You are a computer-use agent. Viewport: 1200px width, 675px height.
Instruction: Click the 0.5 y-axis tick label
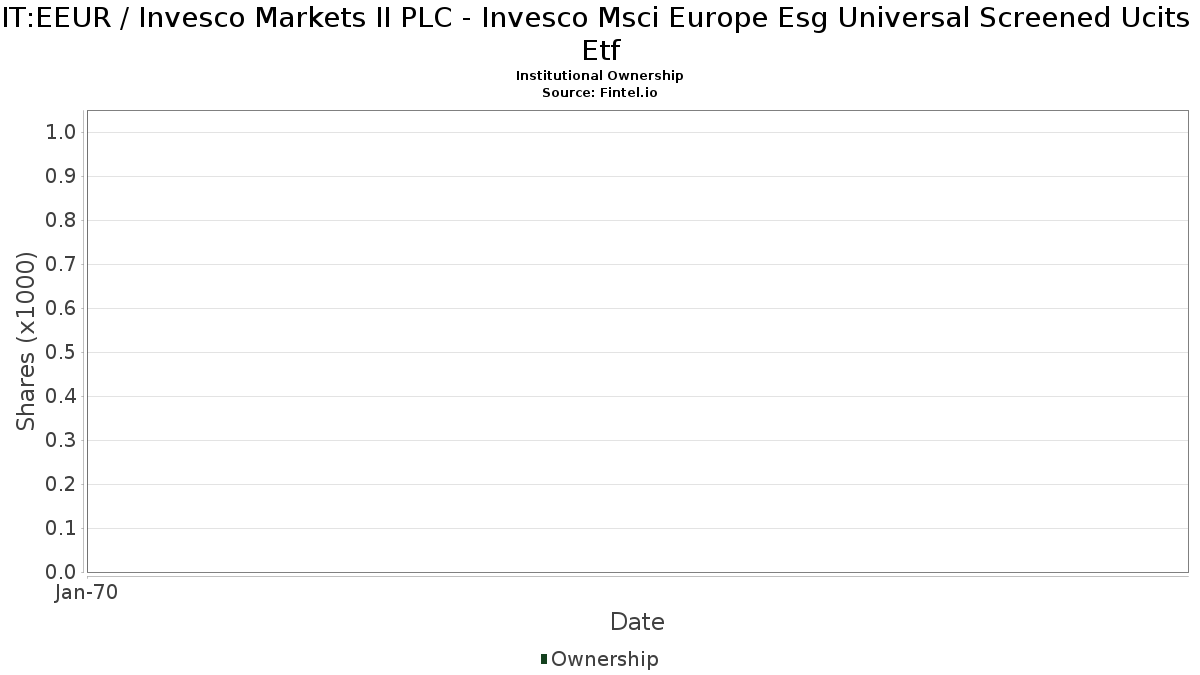62,353
